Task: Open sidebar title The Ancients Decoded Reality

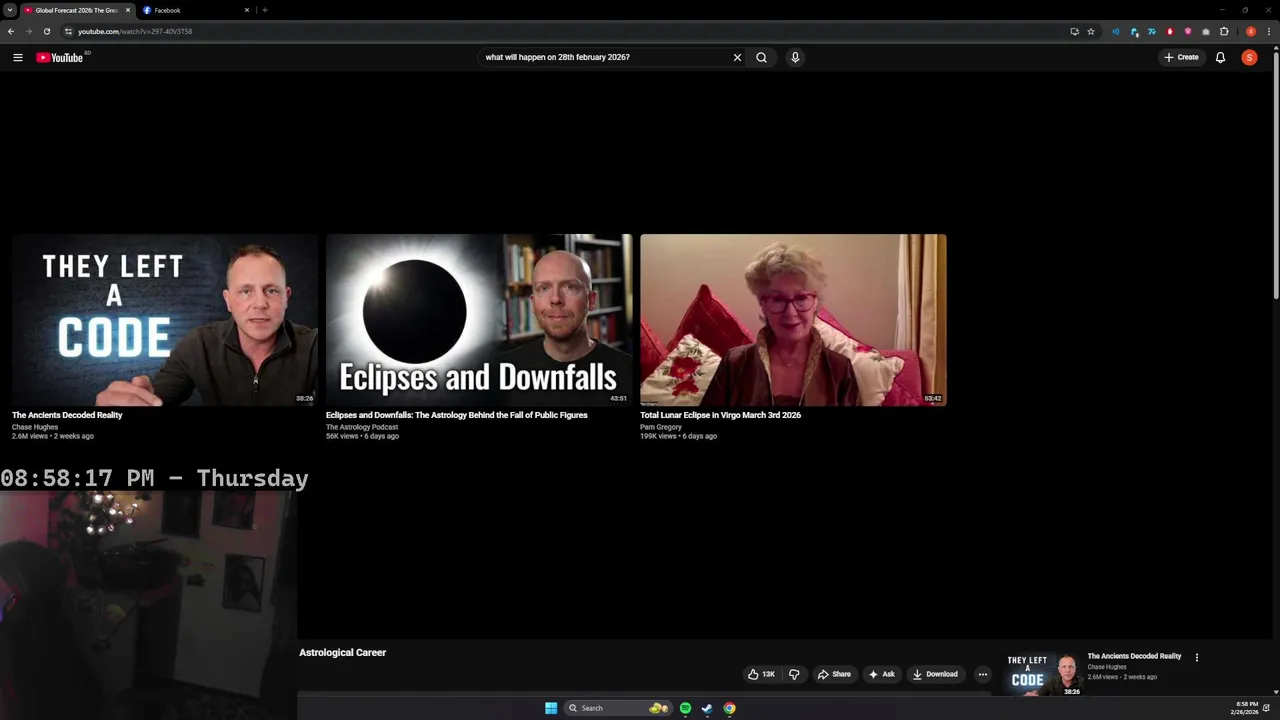Action: pos(1134,656)
